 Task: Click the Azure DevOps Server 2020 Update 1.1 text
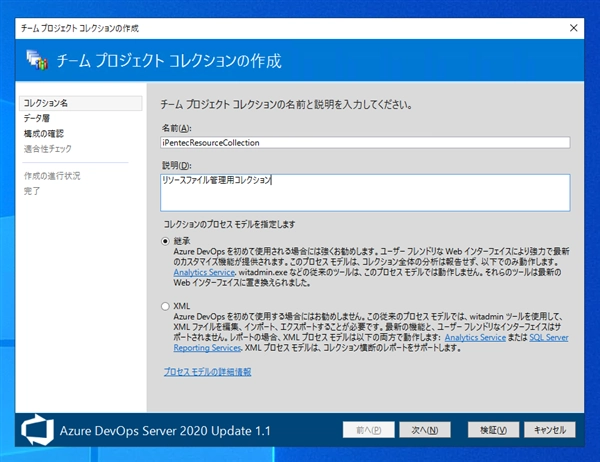tap(165, 431)
